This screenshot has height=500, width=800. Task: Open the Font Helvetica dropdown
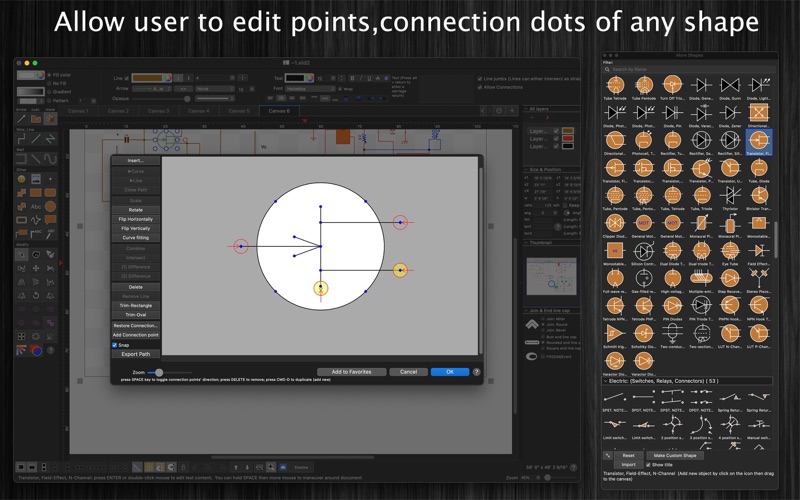[x=310, y=89]
